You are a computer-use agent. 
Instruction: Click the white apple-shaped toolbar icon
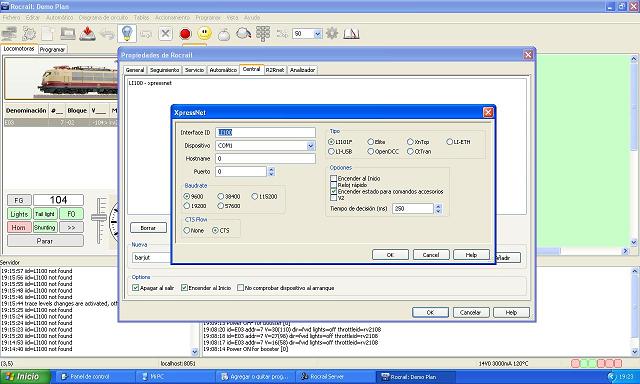(224, 34)
